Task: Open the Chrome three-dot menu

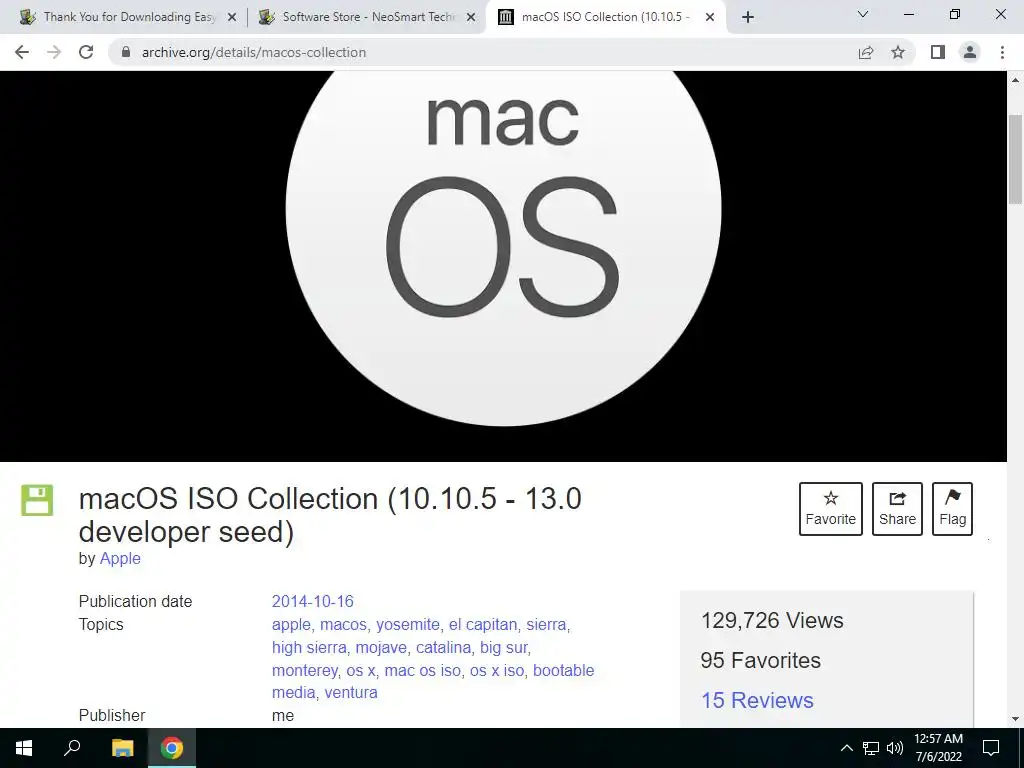Action: click(x=1002, y=52)
